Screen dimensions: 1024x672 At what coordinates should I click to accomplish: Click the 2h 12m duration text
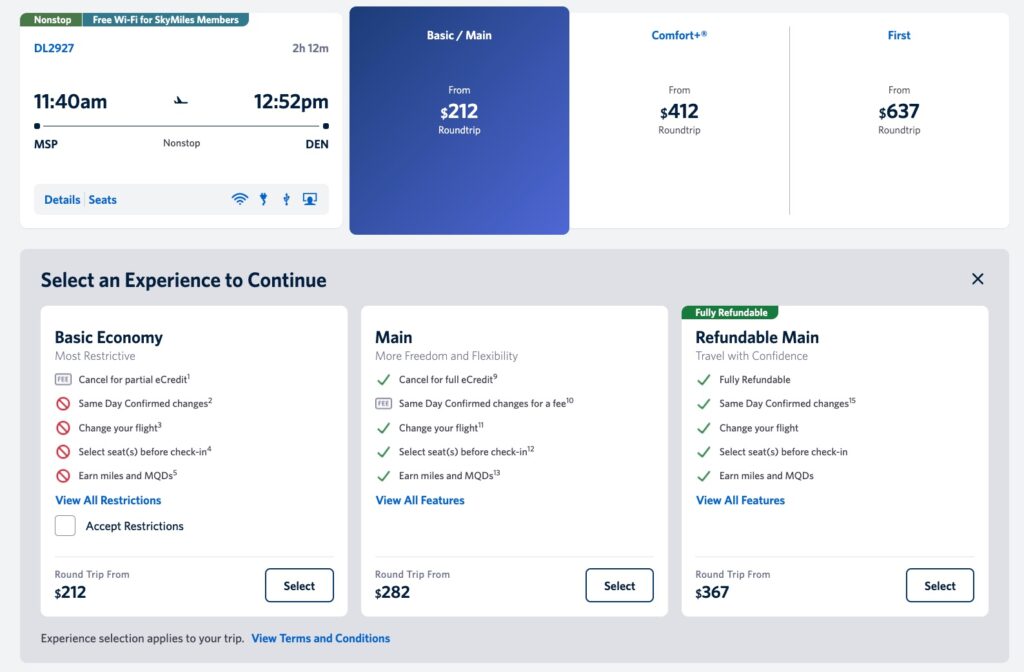tap(310, 48)
